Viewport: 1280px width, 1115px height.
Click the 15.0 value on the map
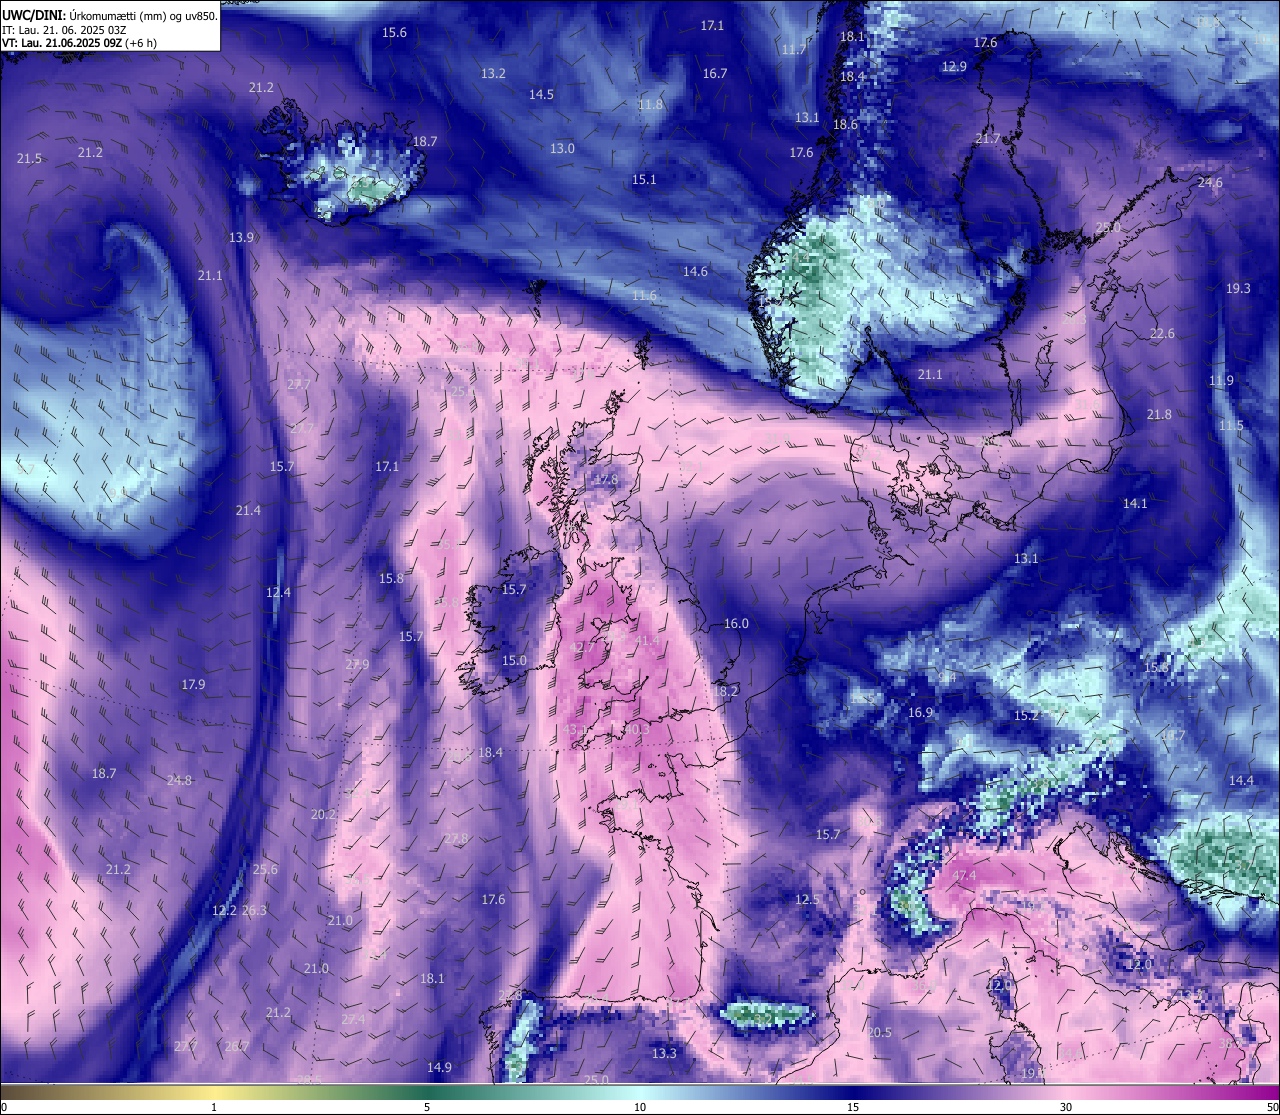(514, 661)
